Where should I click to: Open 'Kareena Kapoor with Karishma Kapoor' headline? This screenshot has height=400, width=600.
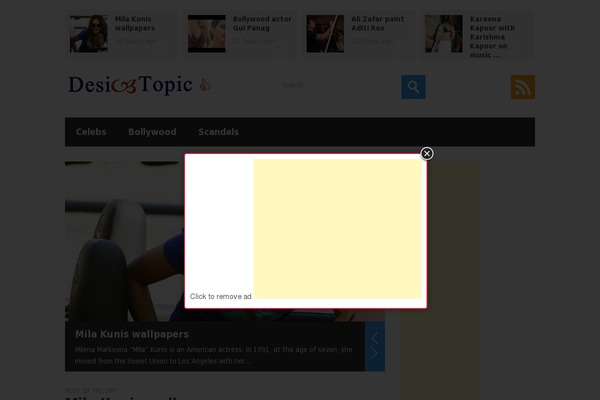pyautogui.click(x=492, y=37)
